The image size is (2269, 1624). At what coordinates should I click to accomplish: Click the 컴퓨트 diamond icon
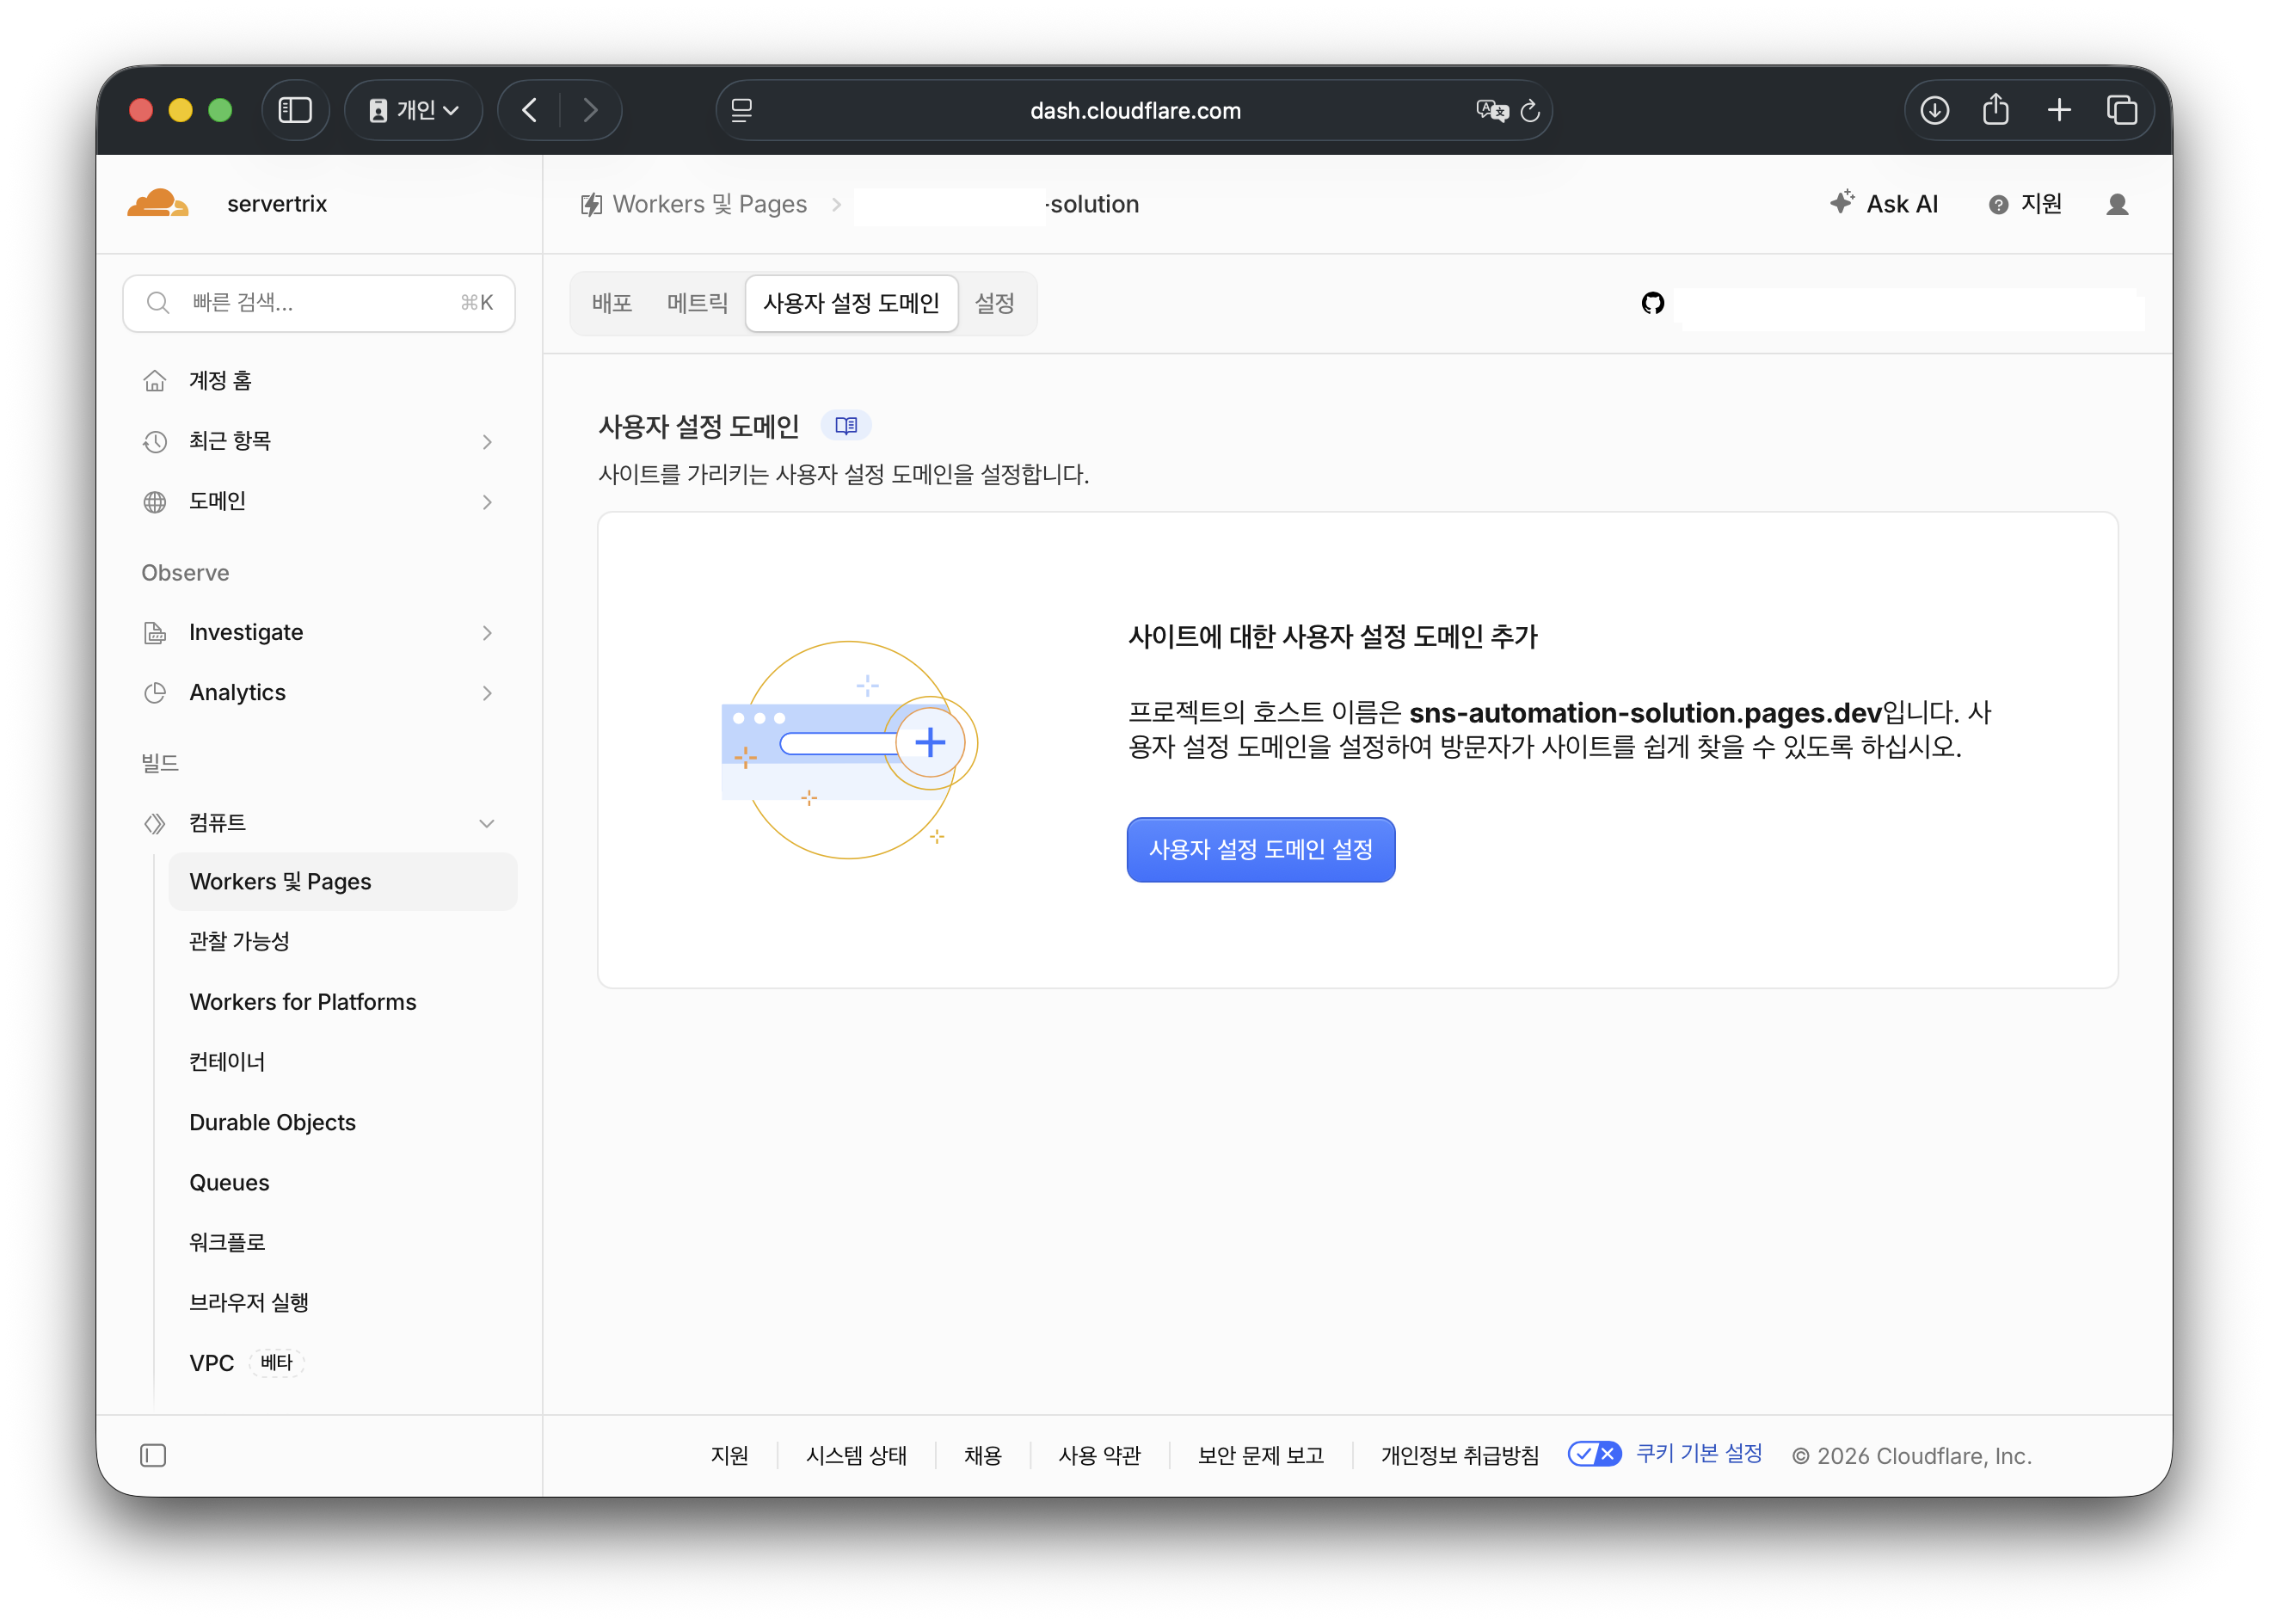tap(155, 823)
